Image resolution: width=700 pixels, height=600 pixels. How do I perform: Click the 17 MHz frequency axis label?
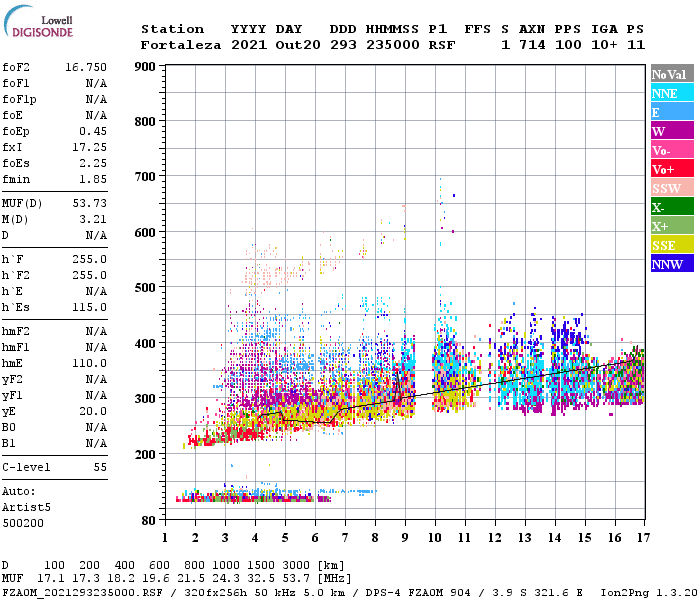643,538
